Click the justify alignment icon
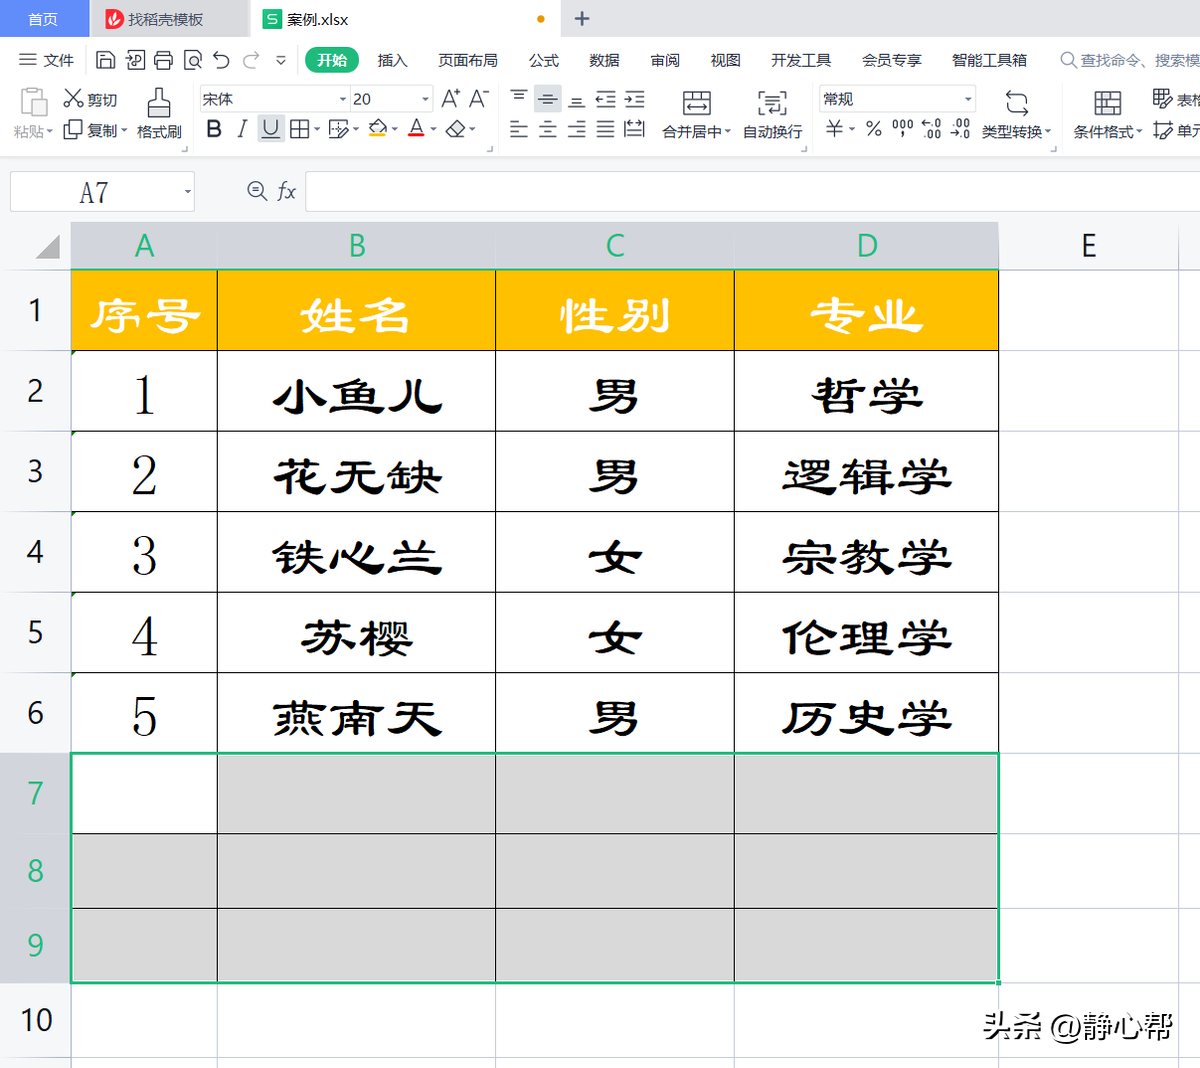The height and width of the screenshot is (1068, 1200). click(606, 129)
